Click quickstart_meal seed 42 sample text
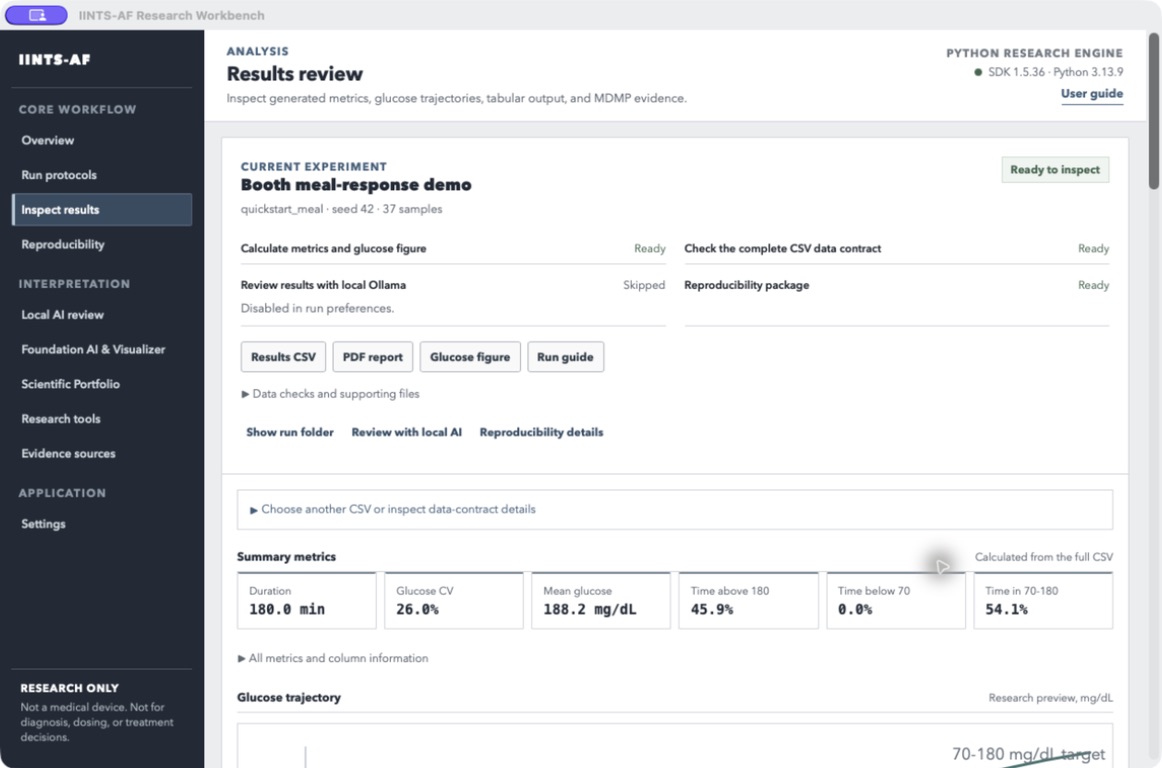Image resolution: width=1162 pixels, height=768 pixels. click(x=342, y=209)
